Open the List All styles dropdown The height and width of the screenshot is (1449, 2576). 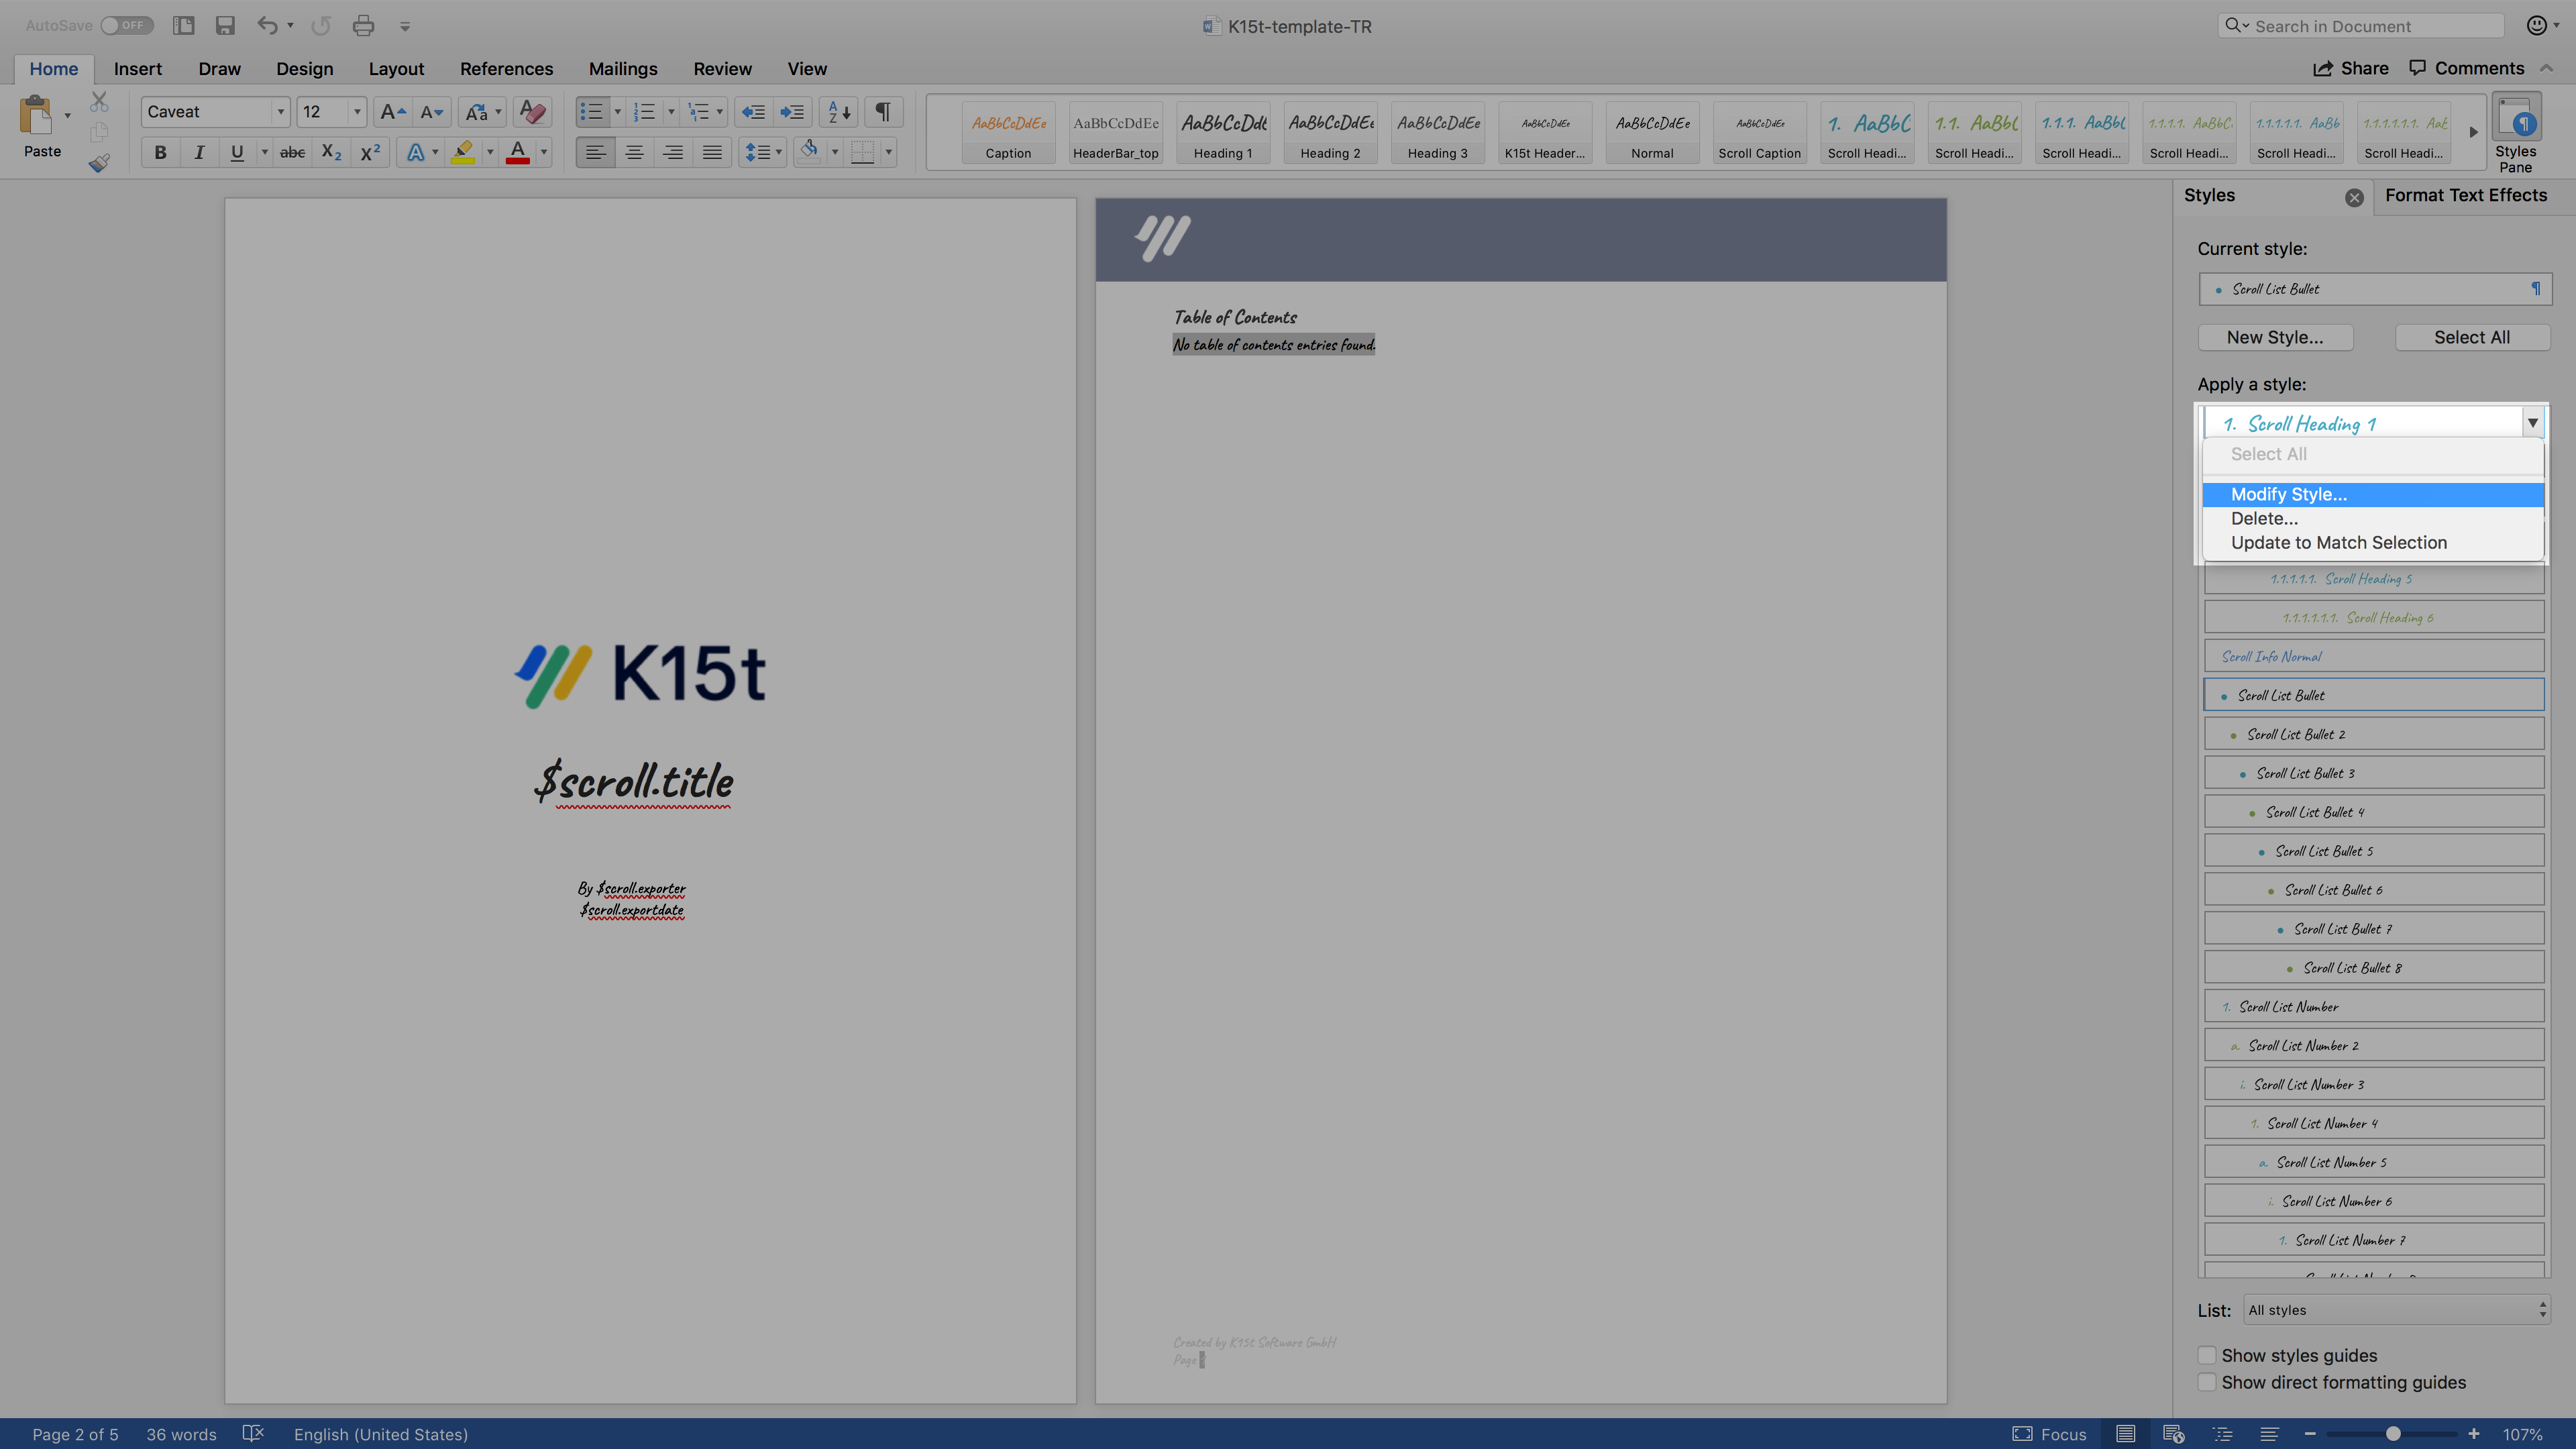[2396, 1310]
